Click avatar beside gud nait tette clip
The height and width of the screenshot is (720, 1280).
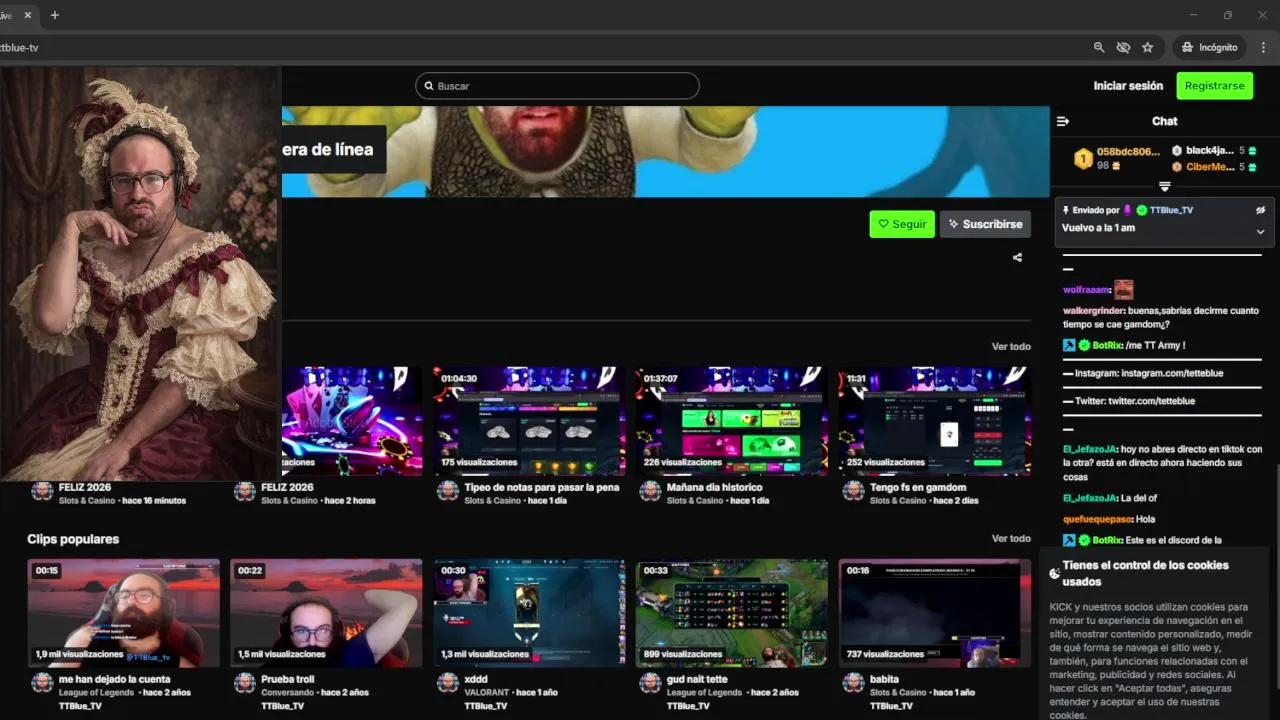tap(650, 683)
